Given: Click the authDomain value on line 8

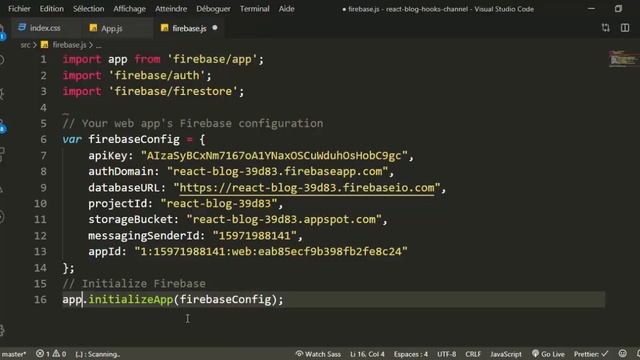Looking at the screenshot, I should click(x=278, y=171).
